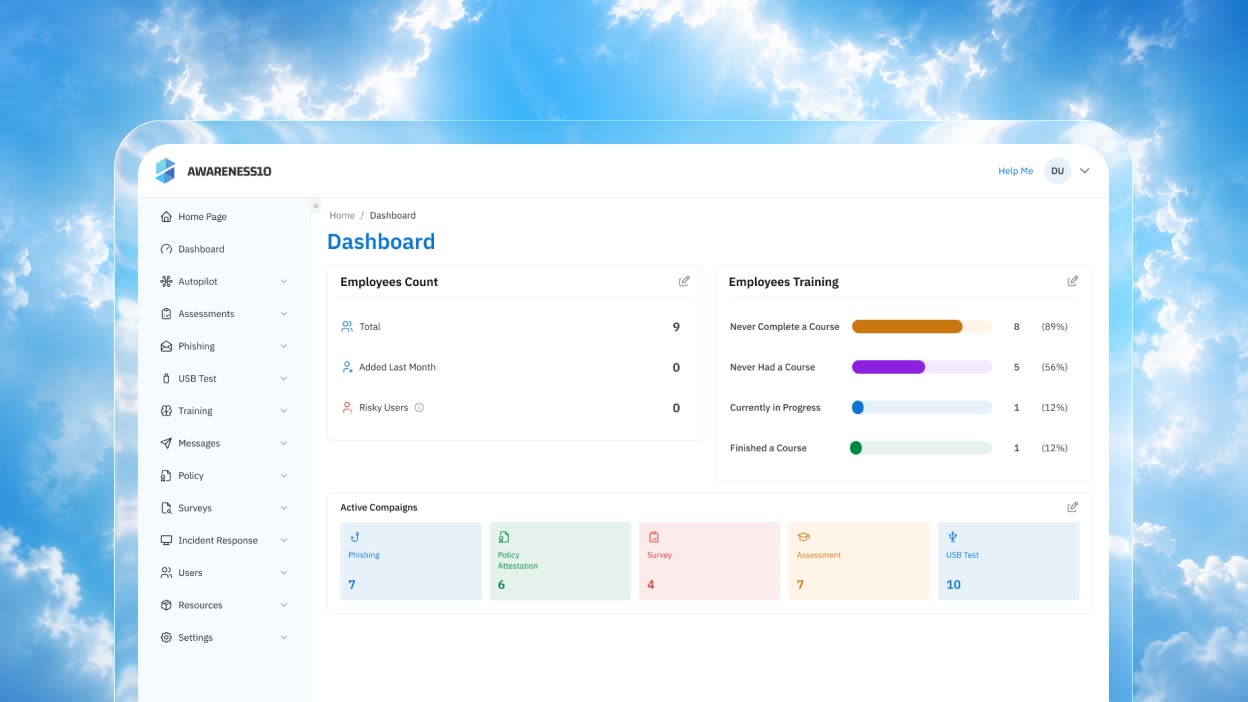The image size is (1248, 702).
Task: Click the USB Test device icon in sidebar
Action: coord(166,378)
